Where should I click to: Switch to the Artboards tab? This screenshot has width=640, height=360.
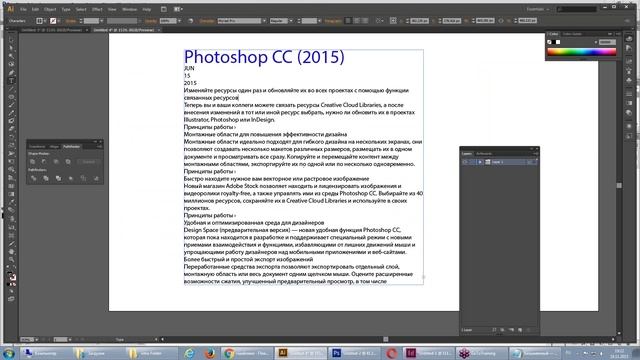[484, 153]
